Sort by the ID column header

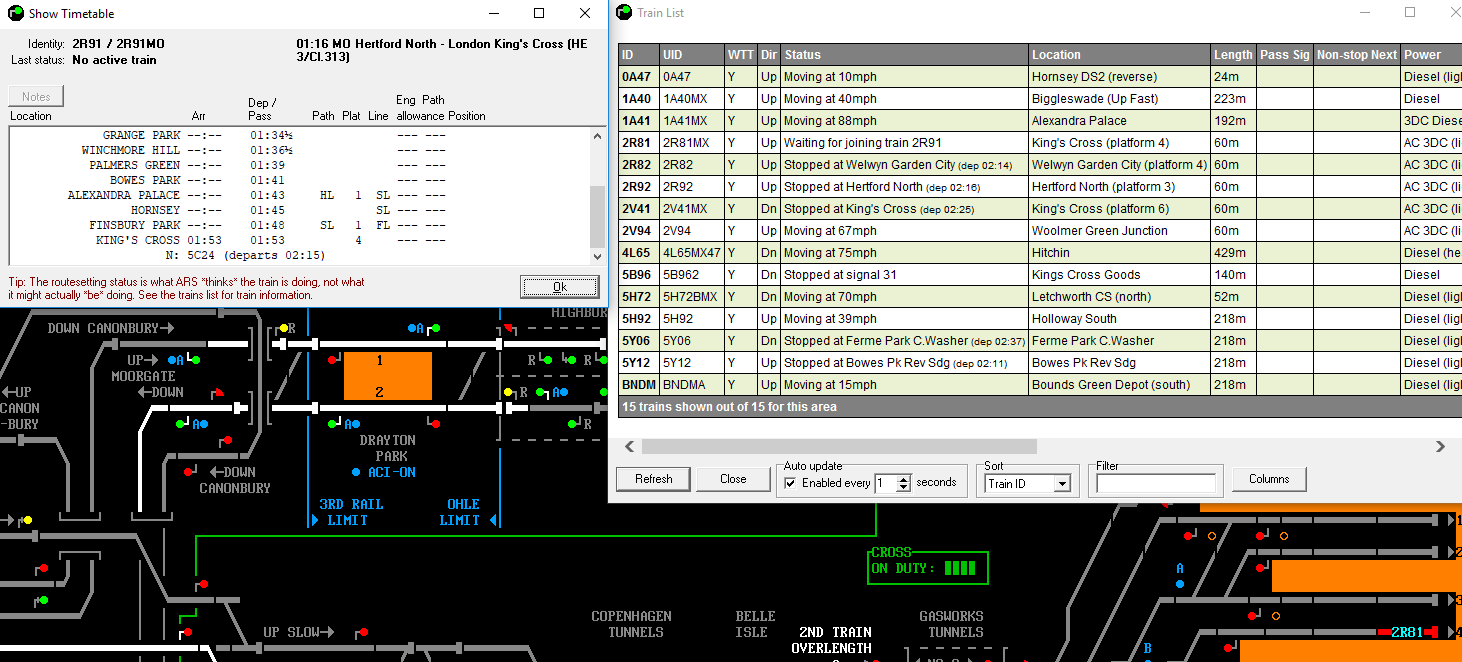pyautogui.click(x=639, y=55)
